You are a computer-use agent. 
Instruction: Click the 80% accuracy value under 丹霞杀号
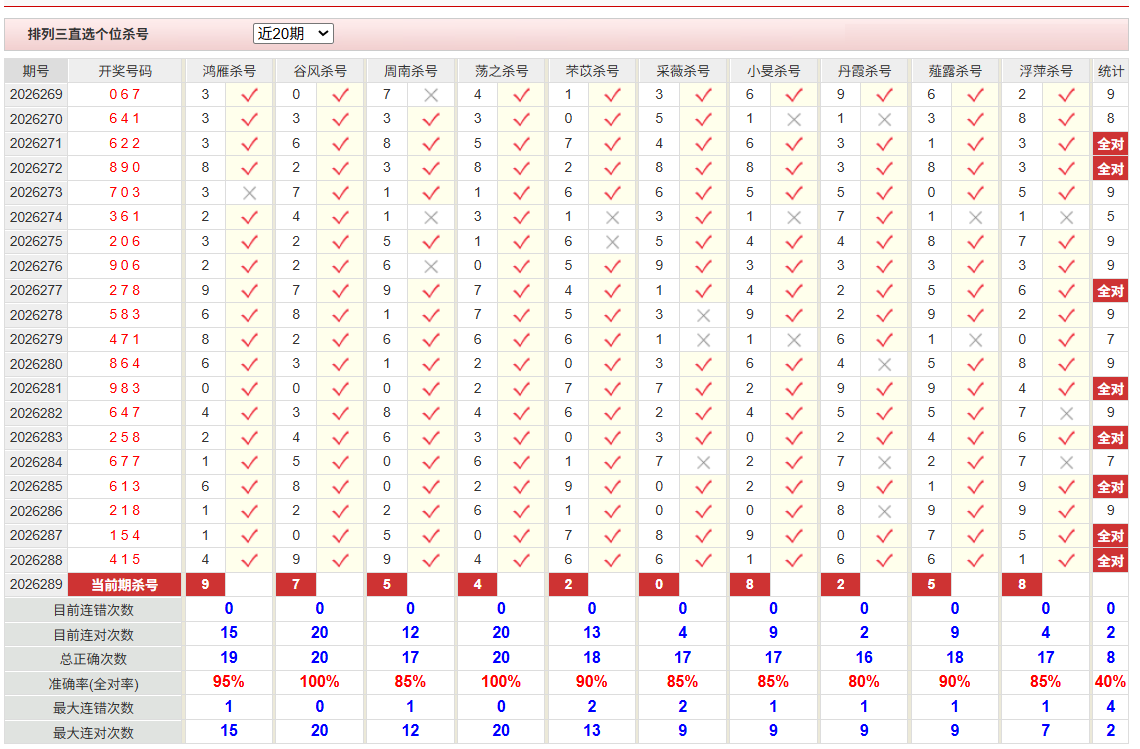[x=864, y=682]
